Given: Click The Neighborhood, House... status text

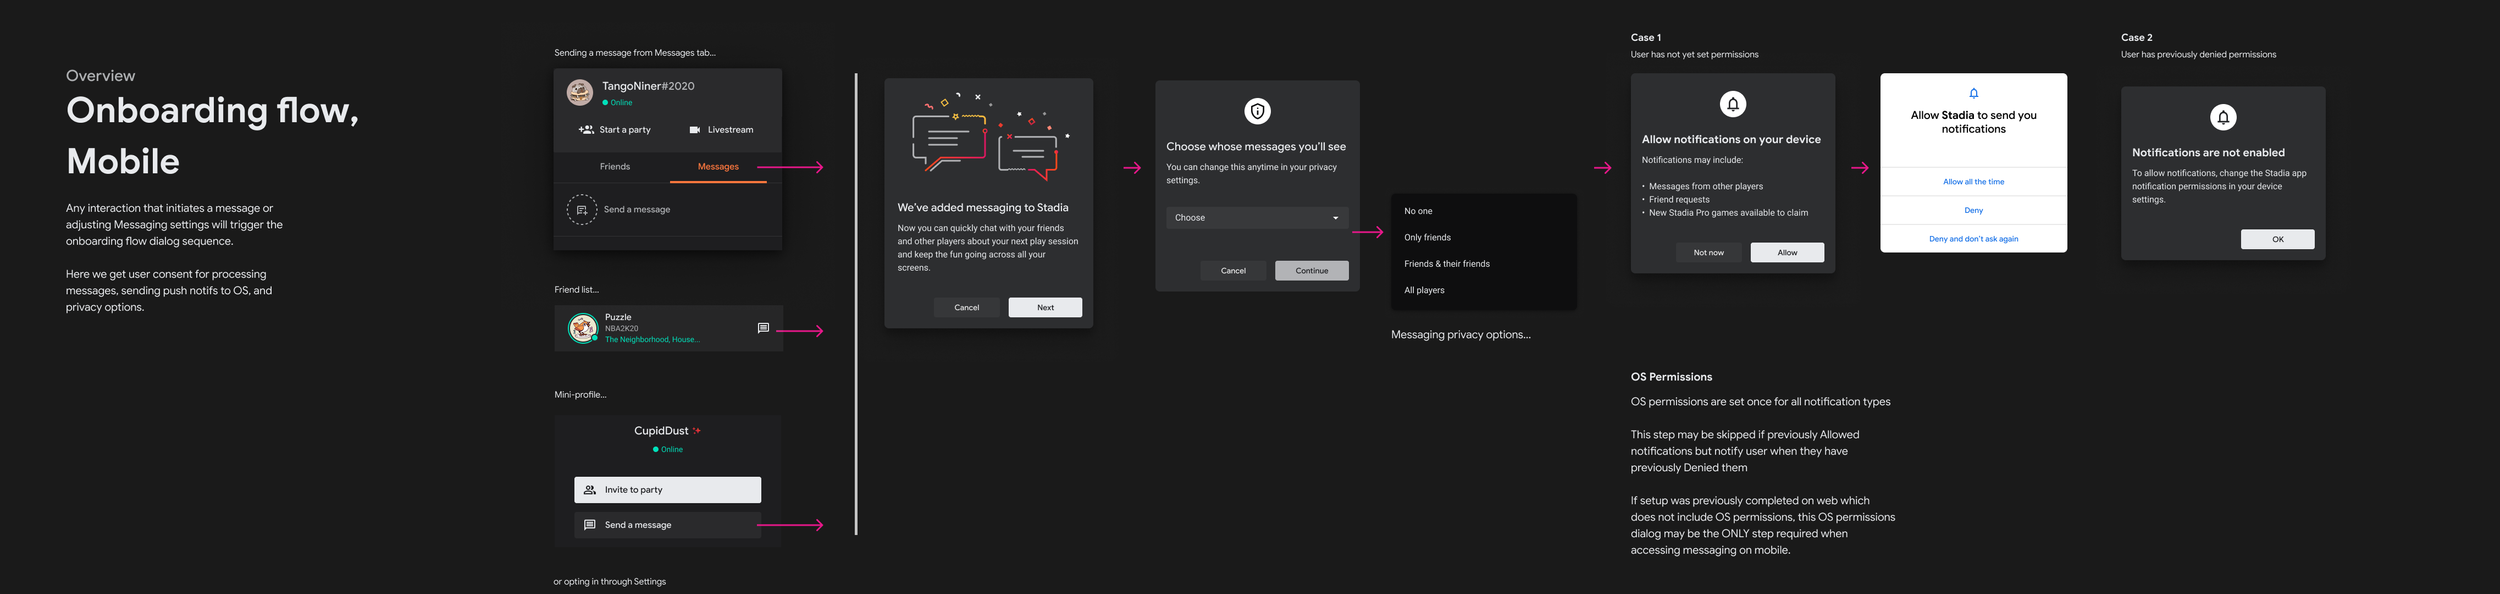Looking at the screenshot, I should (x=652, y=340).
